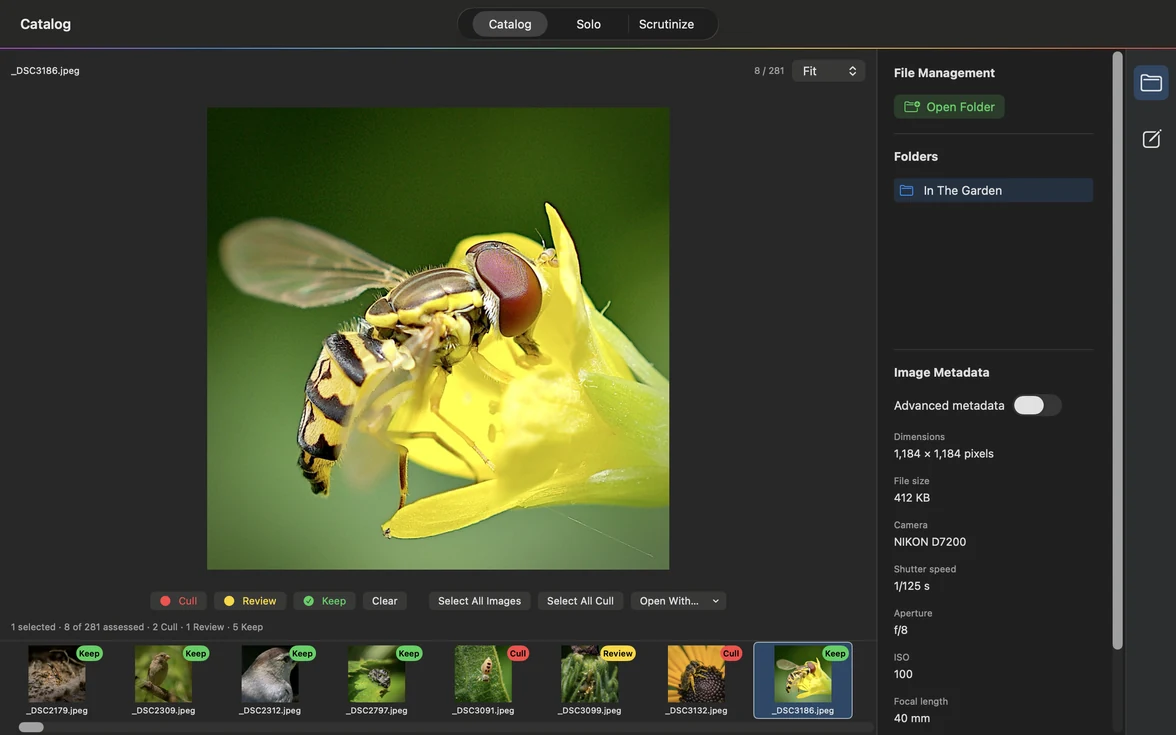Image resolution: width=1176 pixels, height=735 pixels.
Task: Click the Folders heading
Action: (916, 156)
